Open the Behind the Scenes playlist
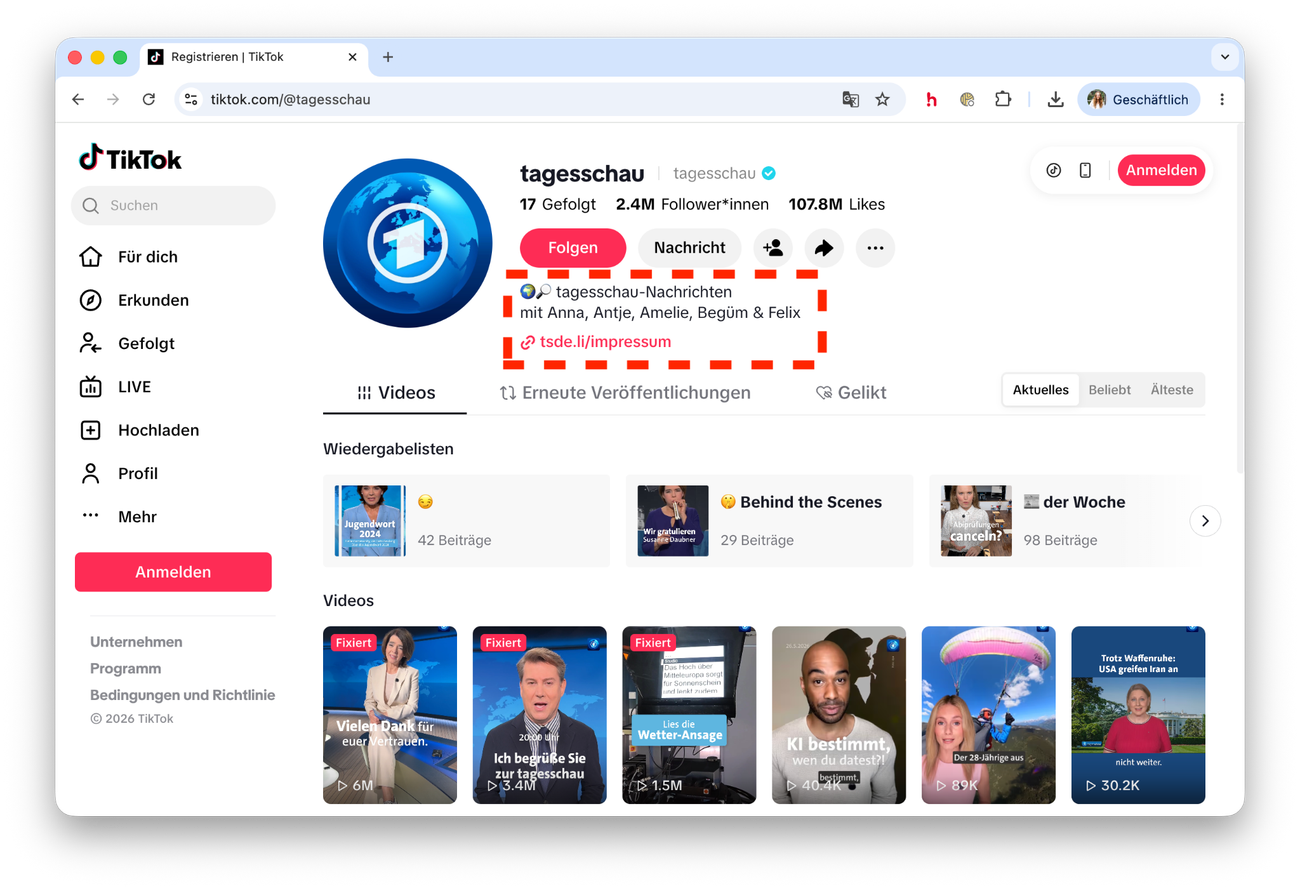This screenshot has width=1300, height=889. pyautogui.click(x=770, y=521)
